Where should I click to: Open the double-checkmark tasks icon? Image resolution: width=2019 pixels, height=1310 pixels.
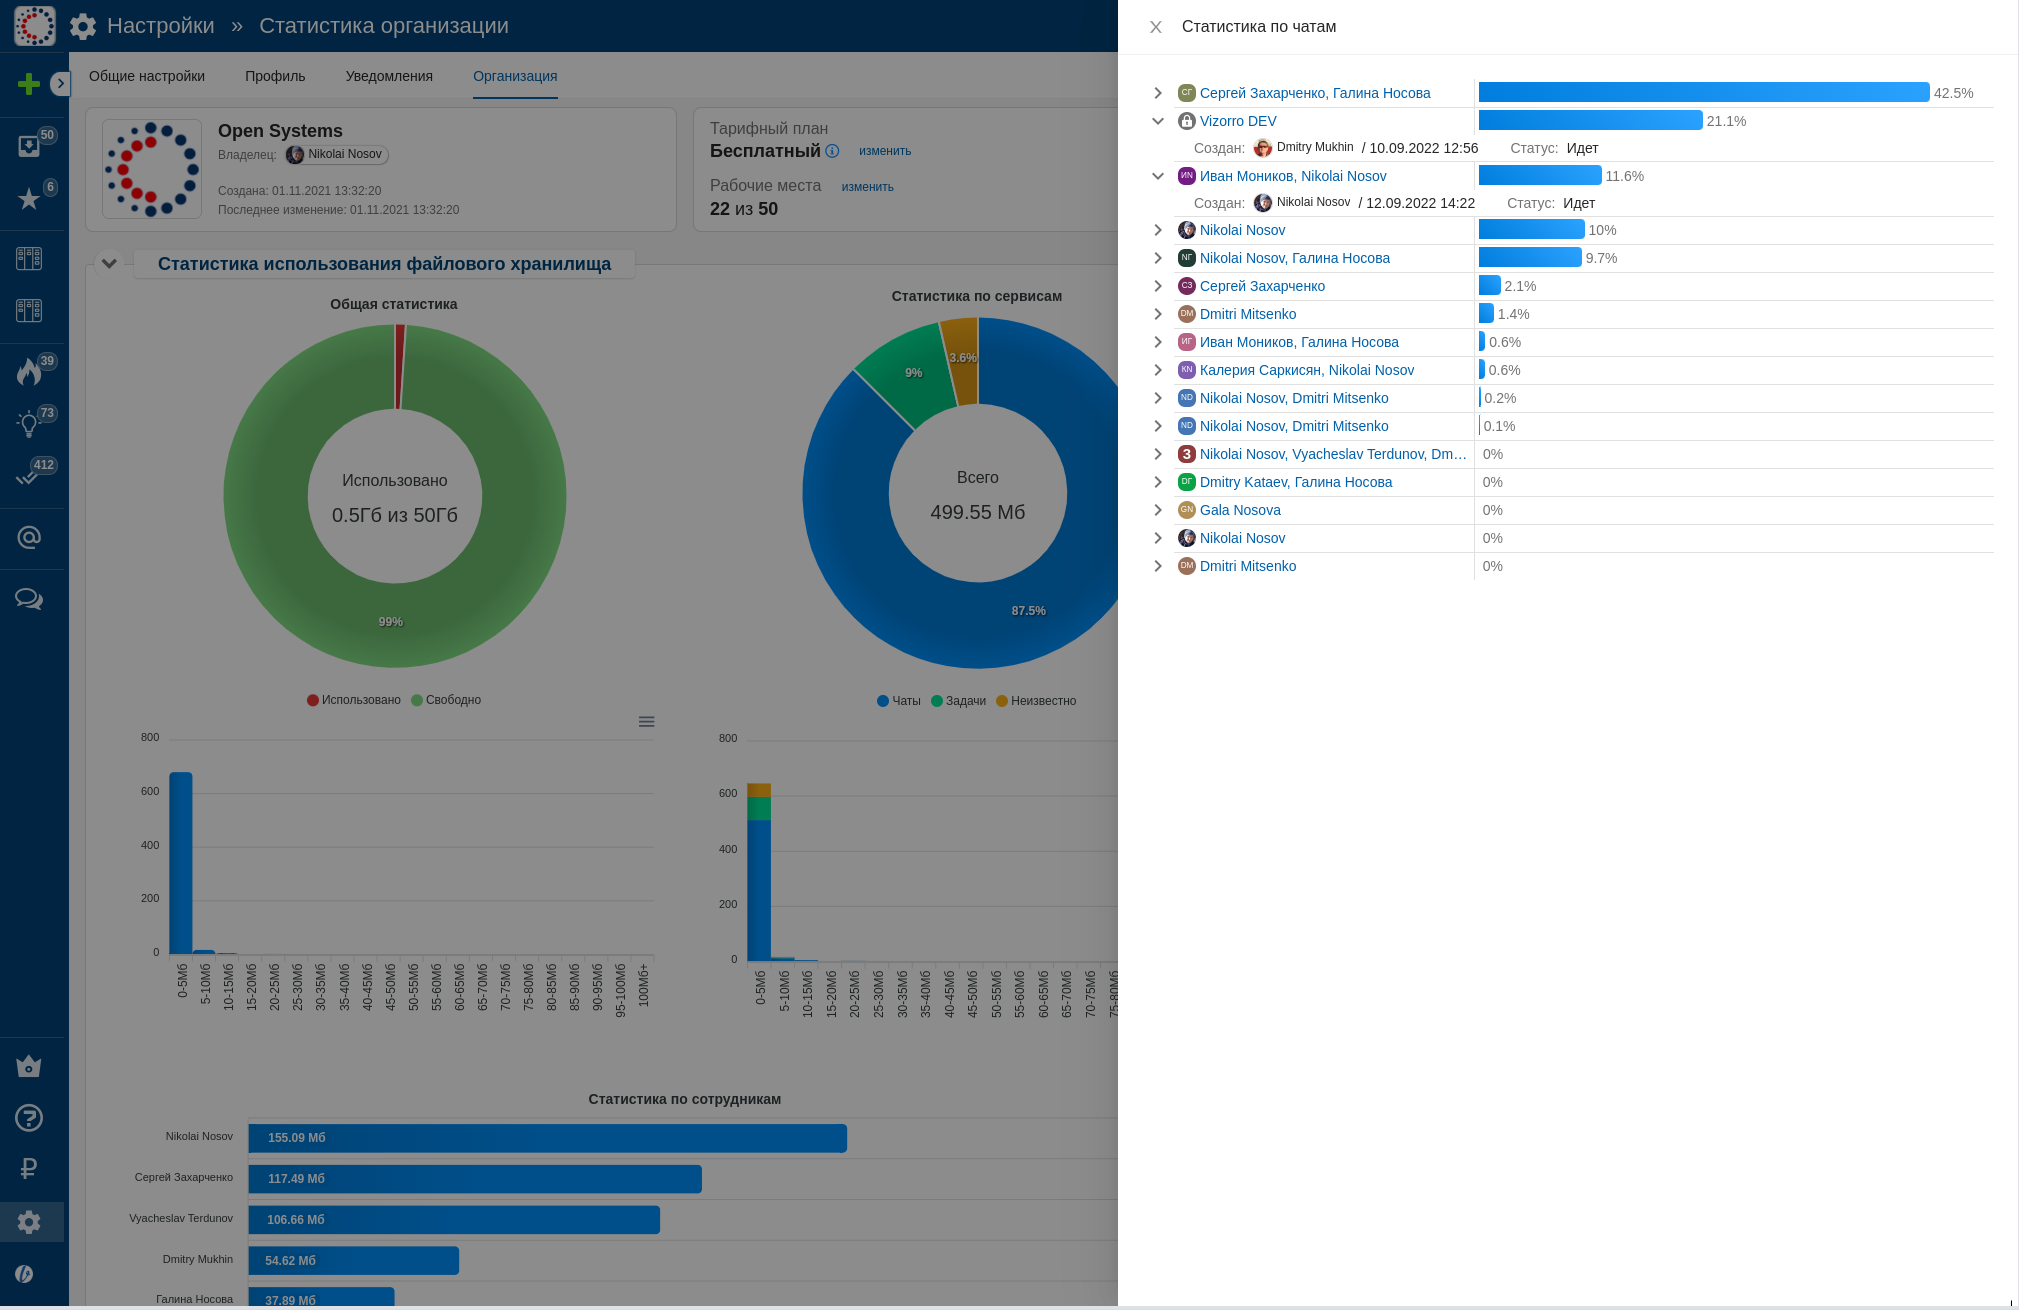(27, 477)
